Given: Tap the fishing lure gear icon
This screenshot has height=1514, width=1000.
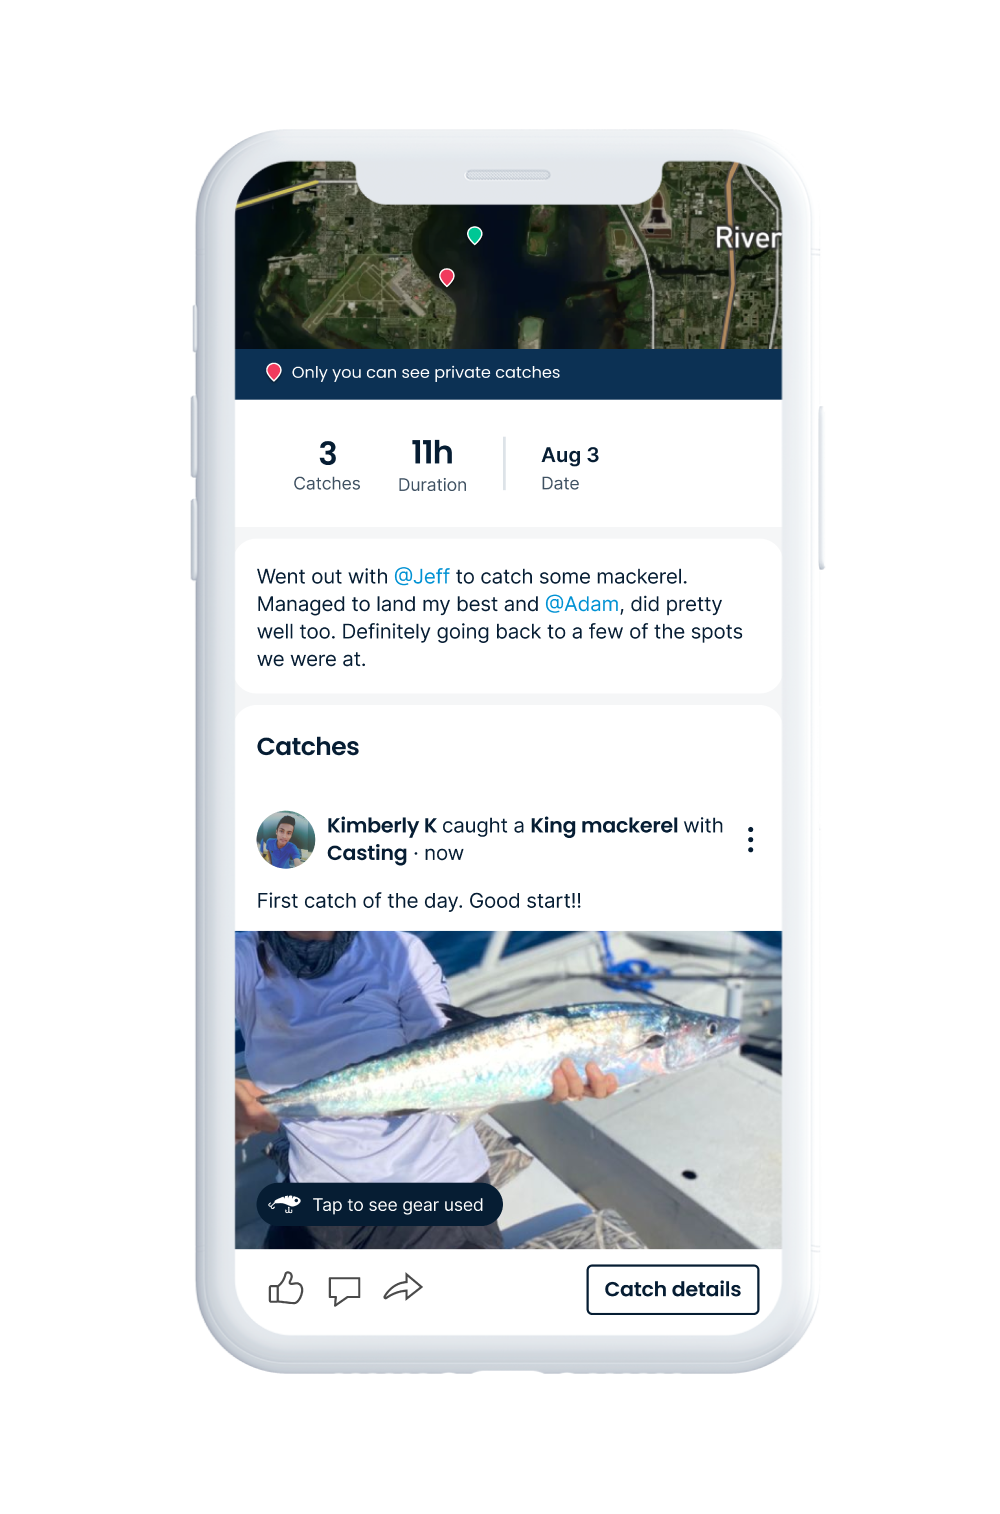Looking at the screenshot, I should point(285,1204).
